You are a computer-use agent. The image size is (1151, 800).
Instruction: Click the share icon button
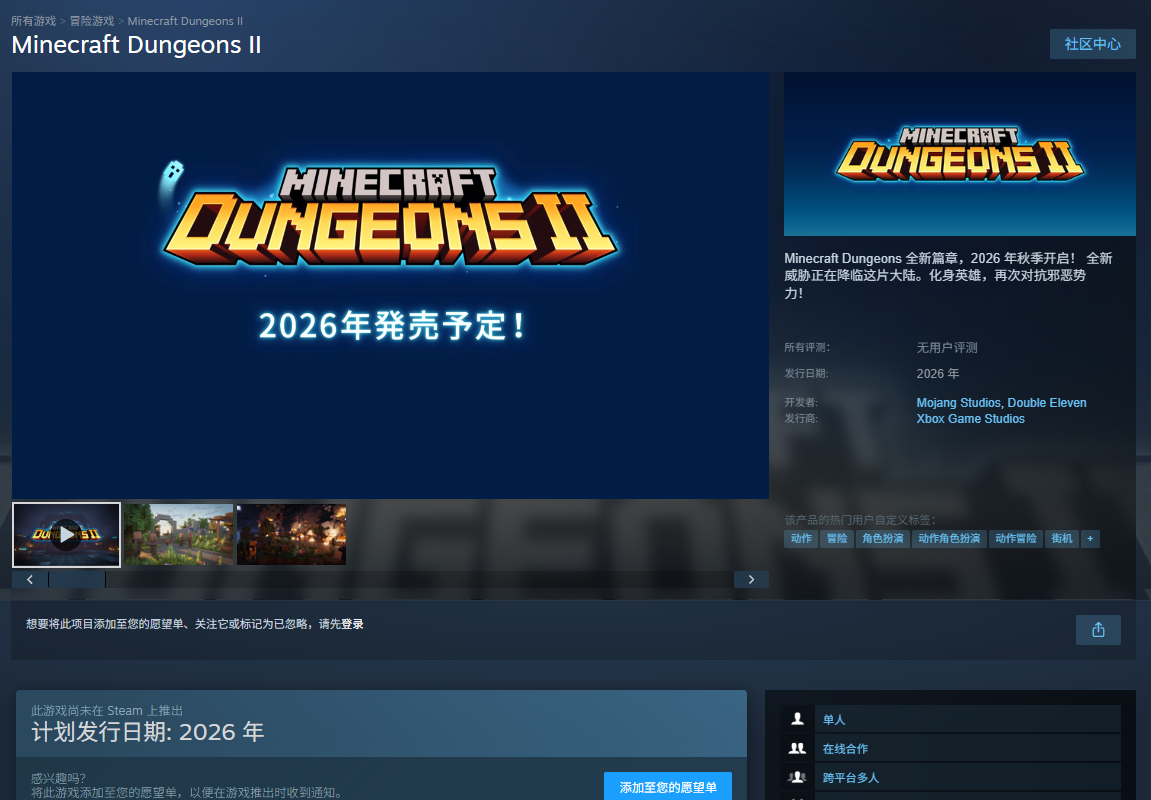pos(1098,630)
